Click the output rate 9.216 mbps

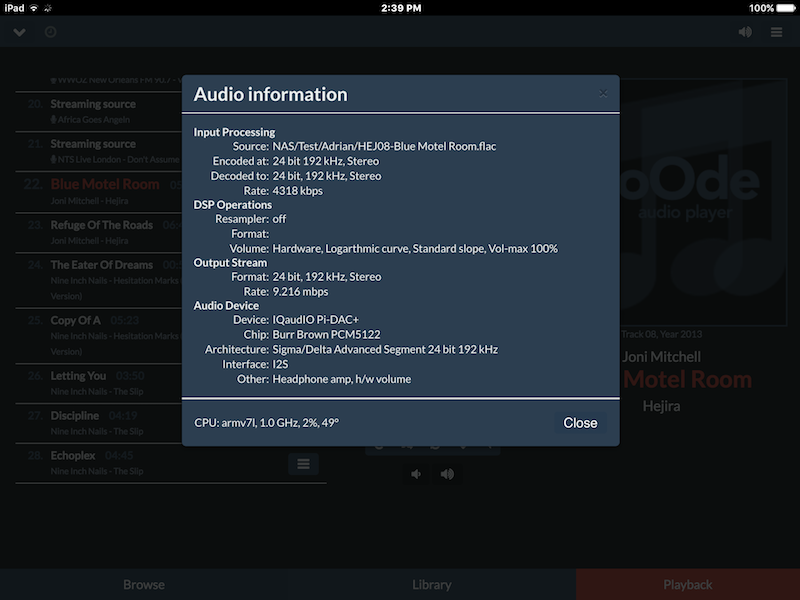click(300, 291)
